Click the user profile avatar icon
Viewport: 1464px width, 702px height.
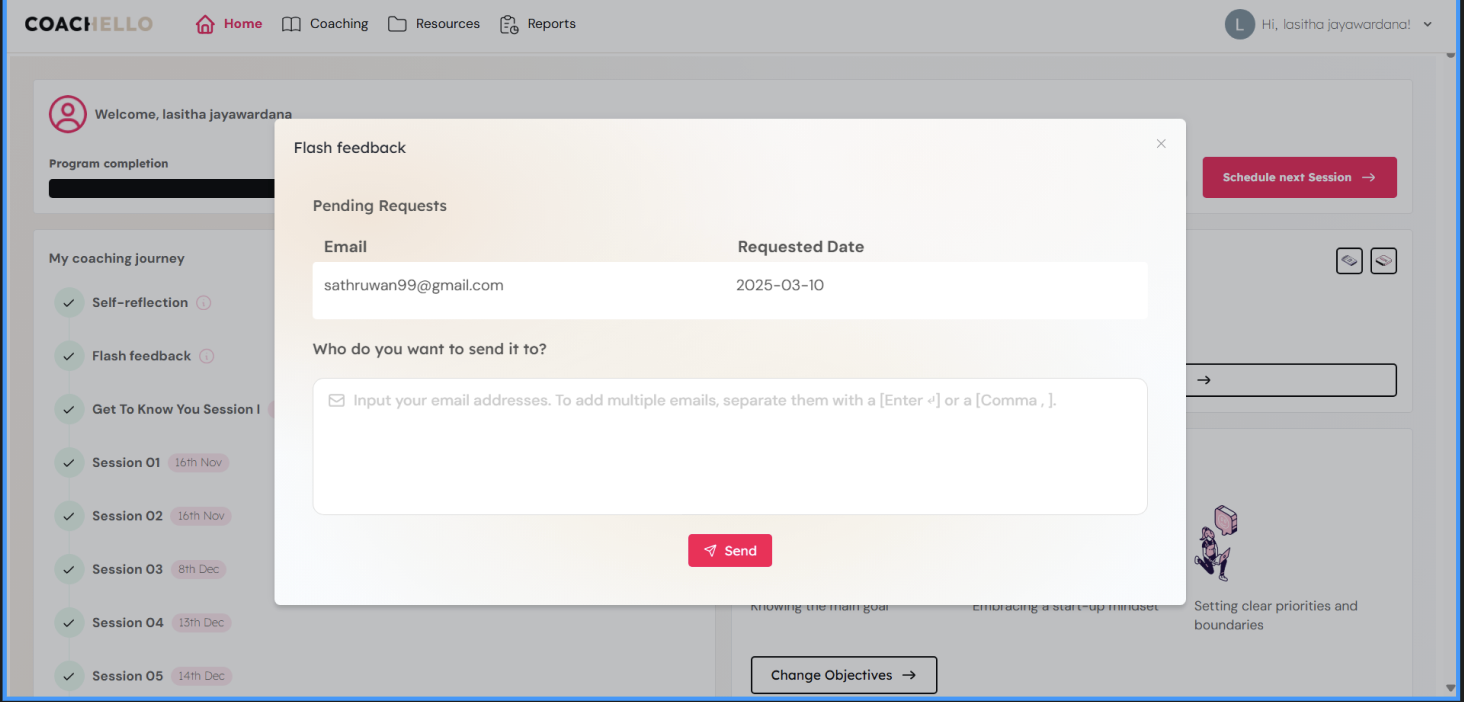point(1239,24)
